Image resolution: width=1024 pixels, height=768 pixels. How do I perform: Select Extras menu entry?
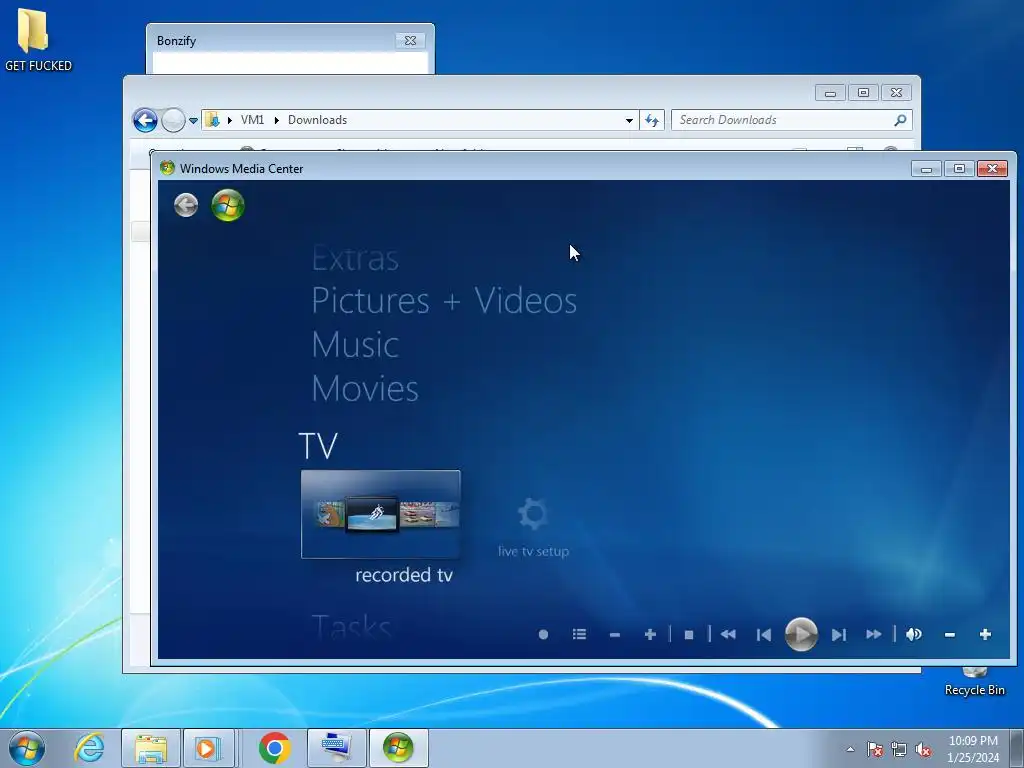355,258
